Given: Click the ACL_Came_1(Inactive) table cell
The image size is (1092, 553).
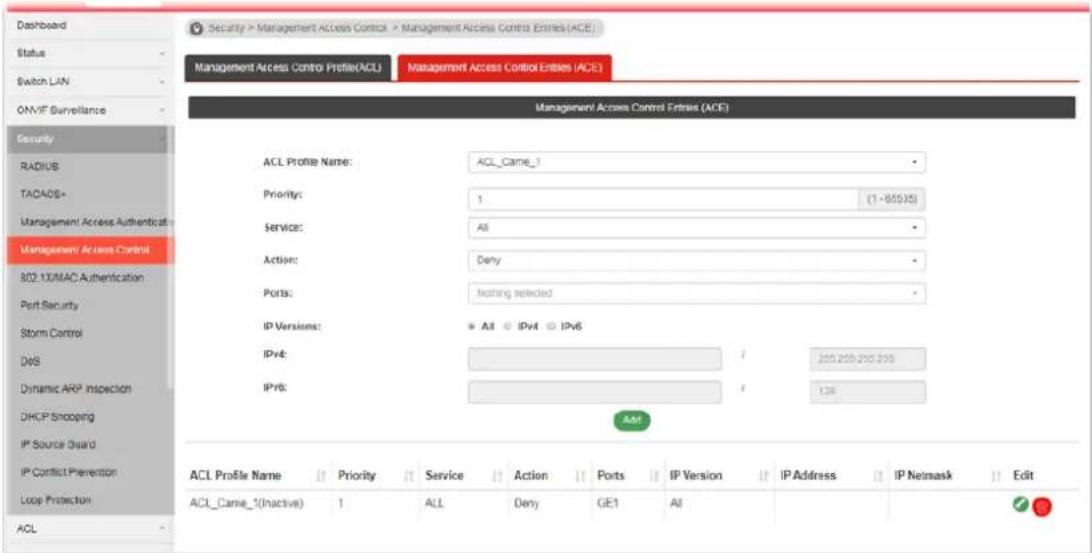Looking at the screenshot, I should click(x=247, y=504).
